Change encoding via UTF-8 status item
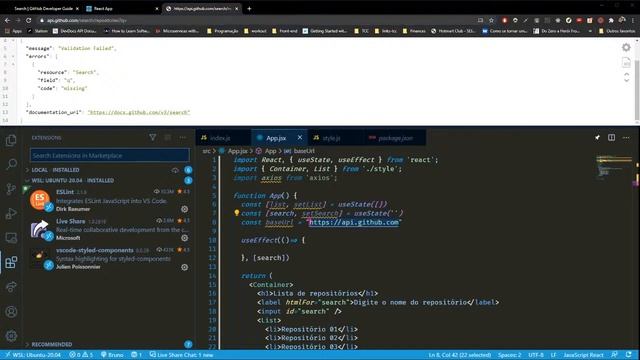Image resolution: width=640 pixels, height=360 pixels. point(536,355)
